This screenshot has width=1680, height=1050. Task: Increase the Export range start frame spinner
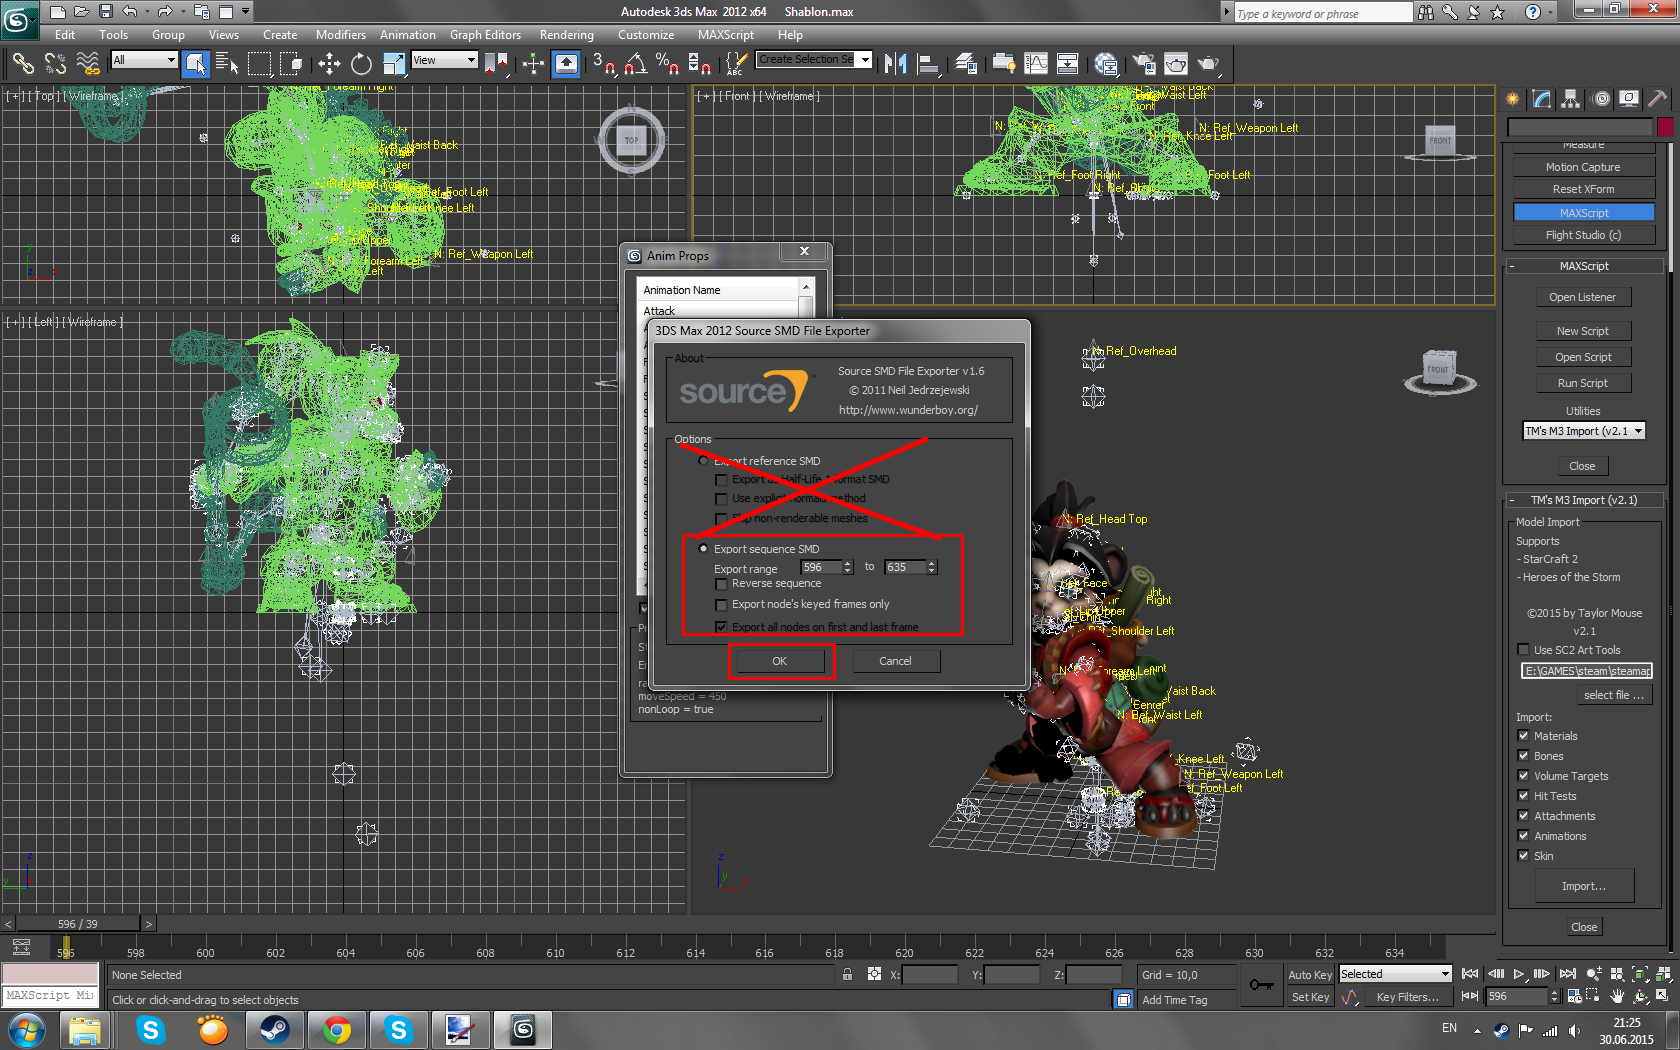pyautogui.click(x=848, y=564)
